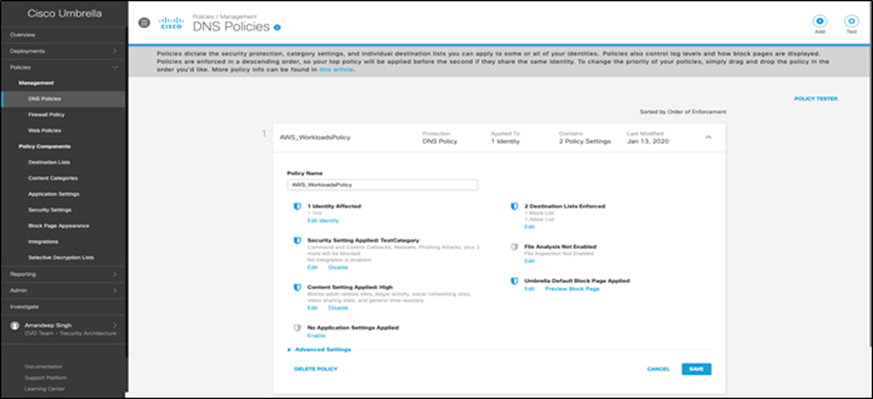Click the 'Jan 13, 2020' last modified date

coord(648,141)
